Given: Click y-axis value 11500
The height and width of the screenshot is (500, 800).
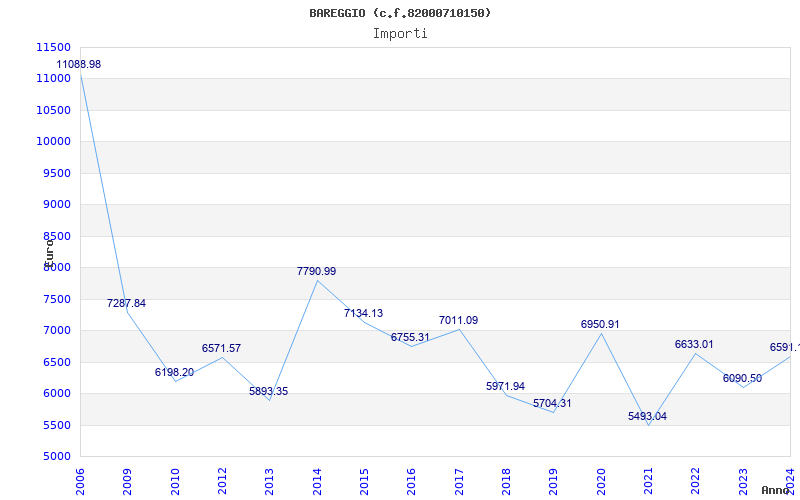Looking at the screenshot, I should tap(53, 47).
